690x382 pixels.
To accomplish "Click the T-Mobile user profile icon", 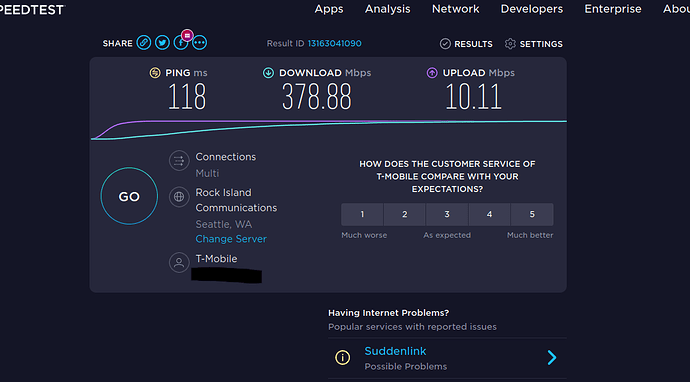I will click(x=179, y=262).
